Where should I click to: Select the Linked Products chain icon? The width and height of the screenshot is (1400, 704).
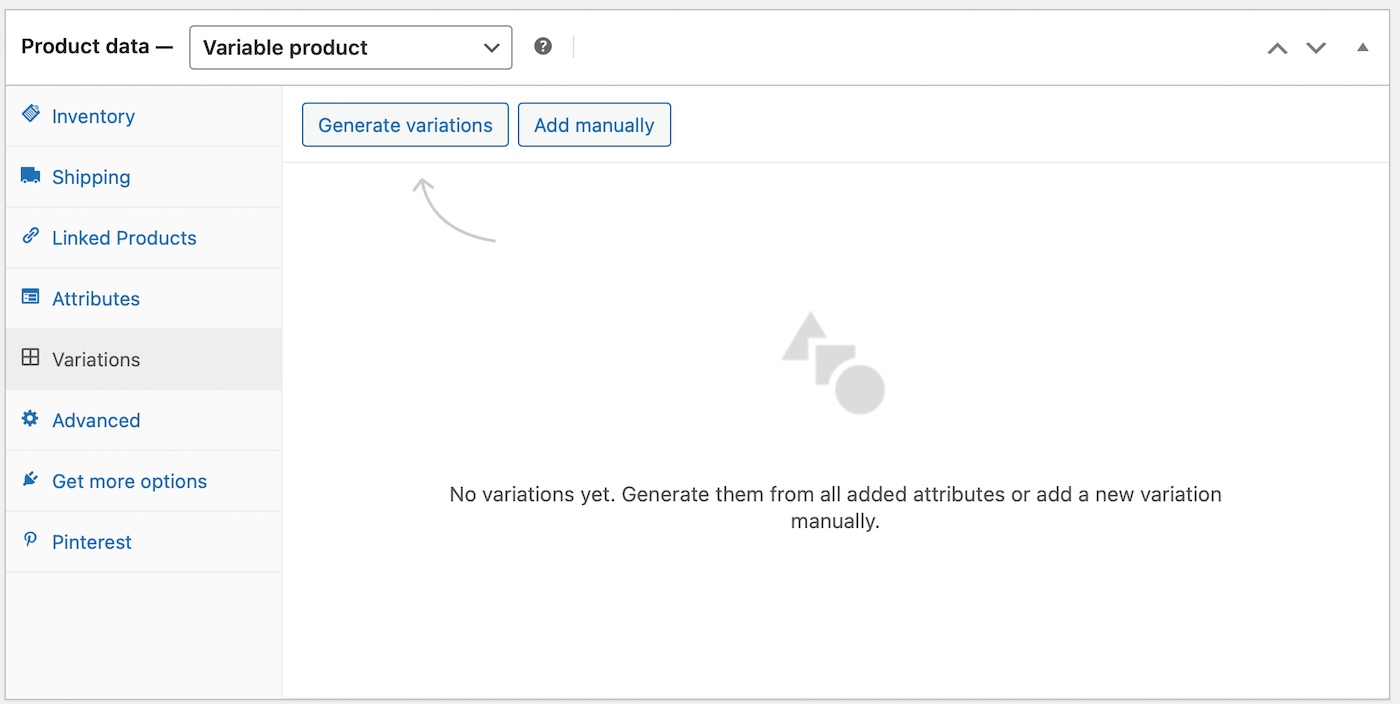30,237
